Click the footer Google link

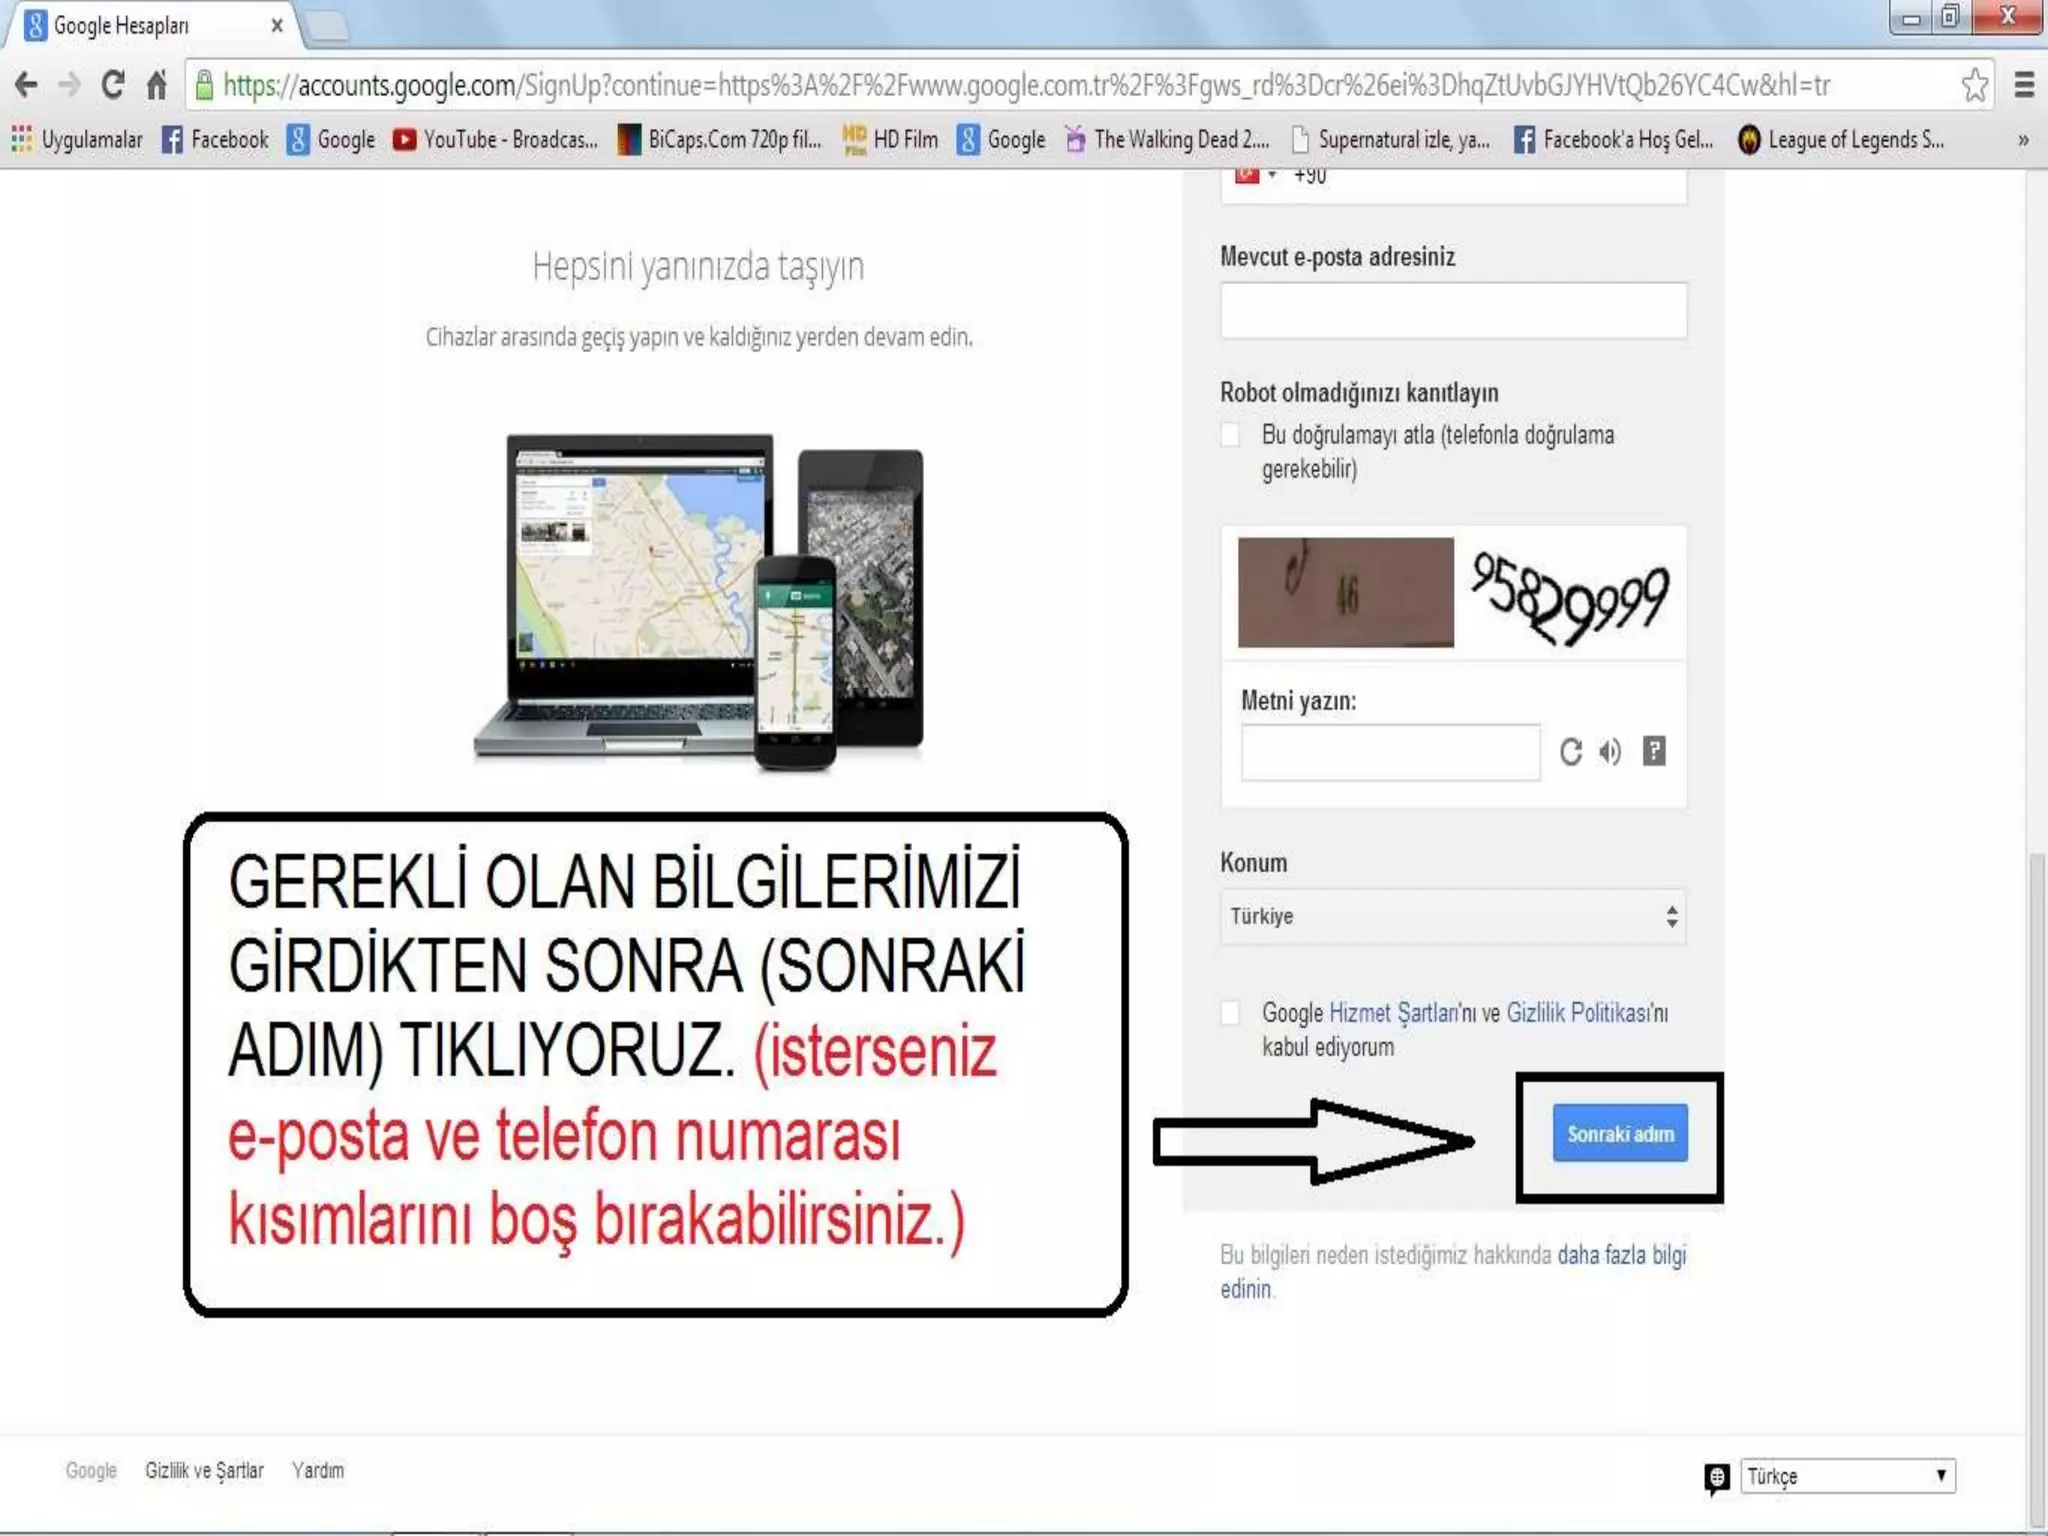(x=91, y=1470)
